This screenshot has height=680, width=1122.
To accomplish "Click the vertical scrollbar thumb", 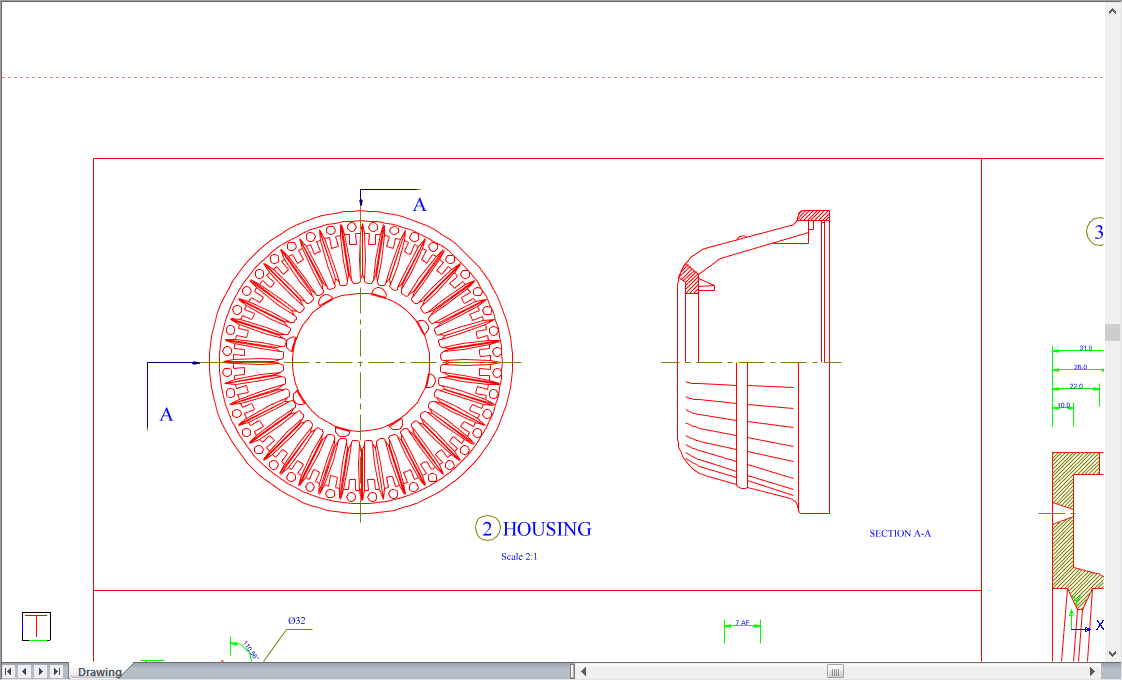I will tap(1112, 332).
